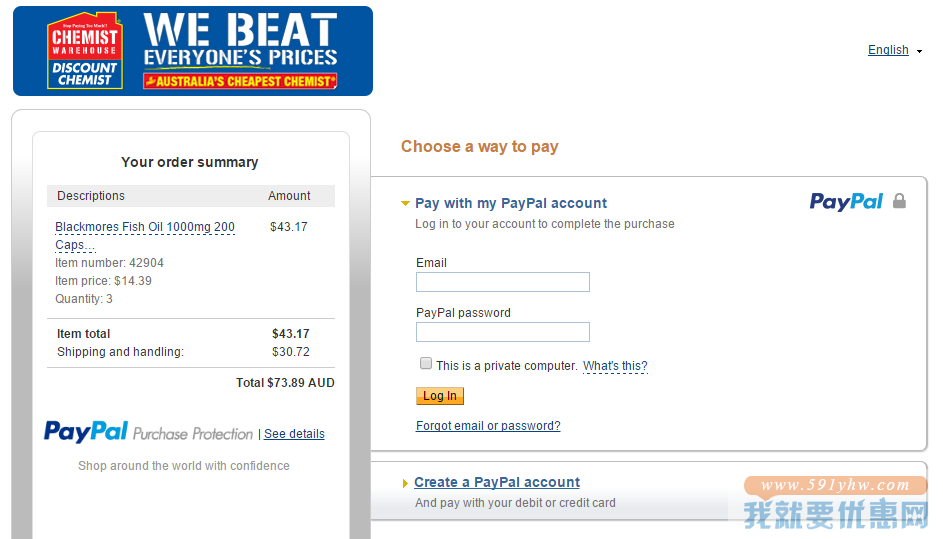
Task: Open the Forgot email or password link
Action: coord(488,426)
